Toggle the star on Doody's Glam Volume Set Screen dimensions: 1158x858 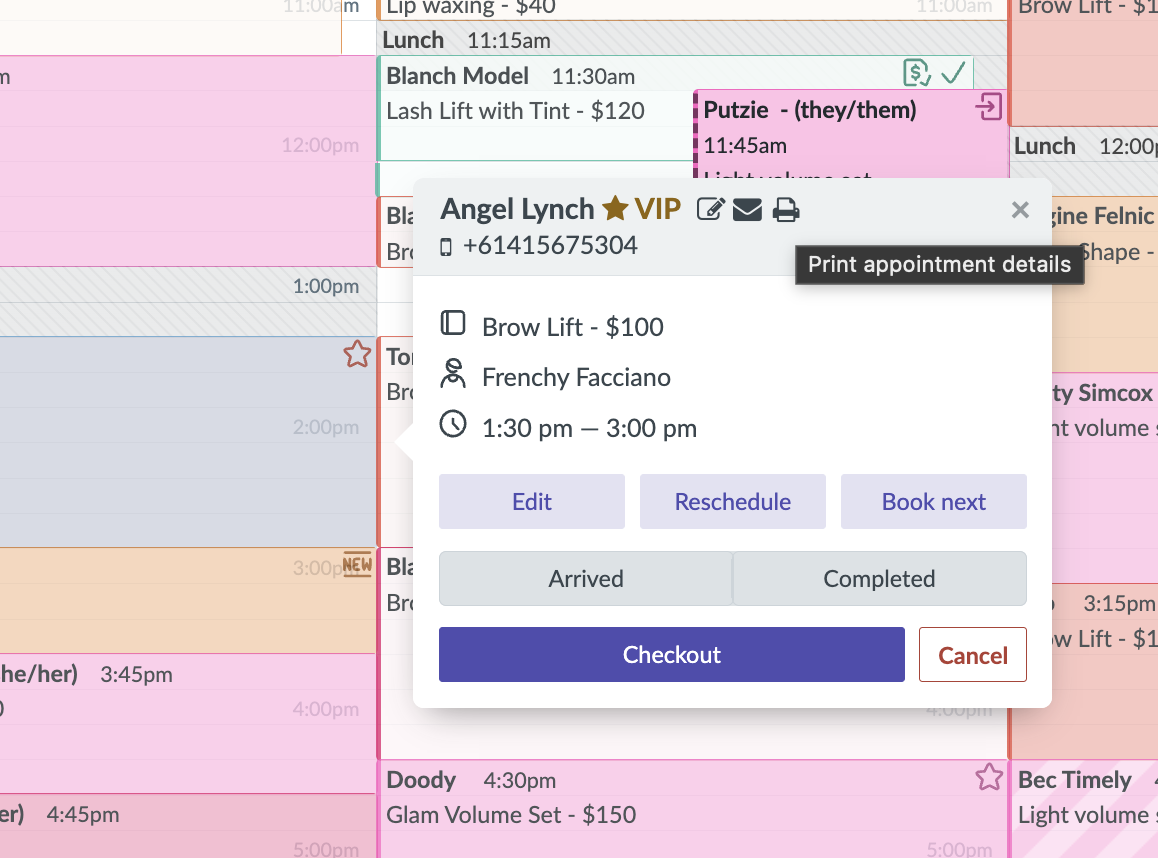tap(989, 776)
